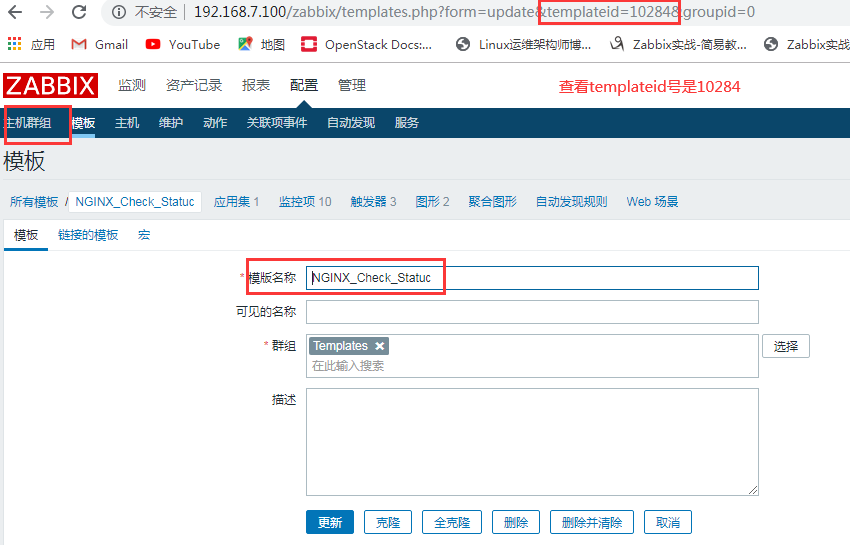Go to the 主机群组 submenu
The height and width of the screenshot is (545, 850).
(x=28, y=123)
